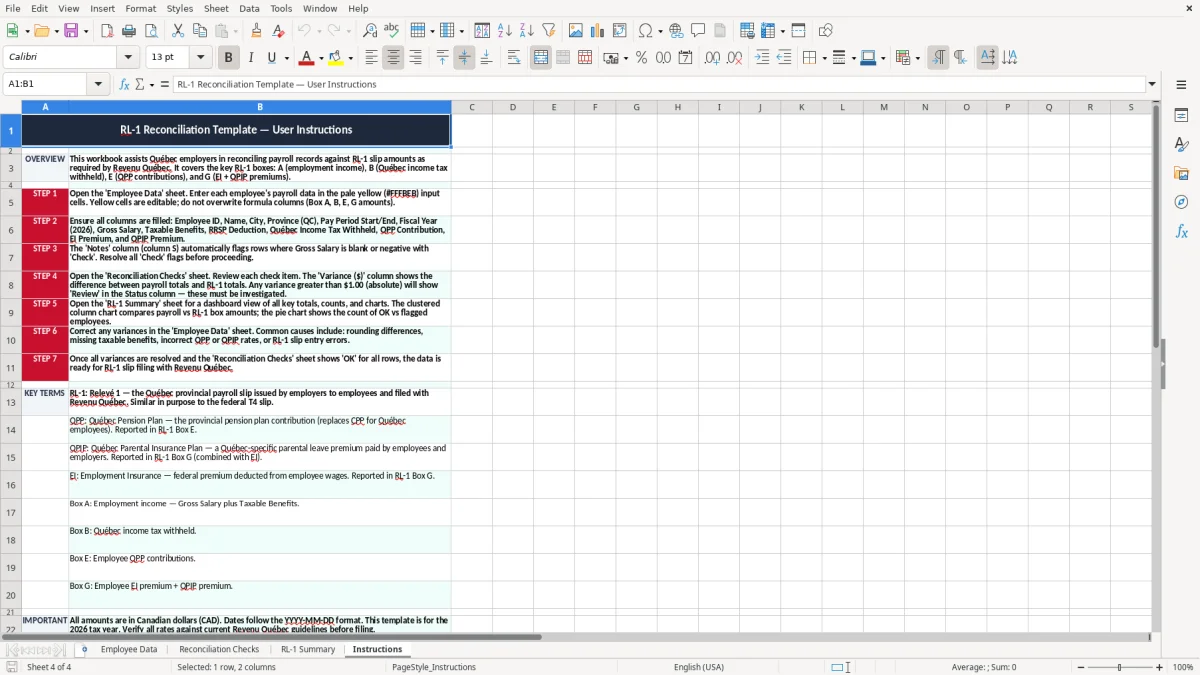Toggle Wrap Text
Viewport: 1200px width, 675px height.
click(514, 58)
